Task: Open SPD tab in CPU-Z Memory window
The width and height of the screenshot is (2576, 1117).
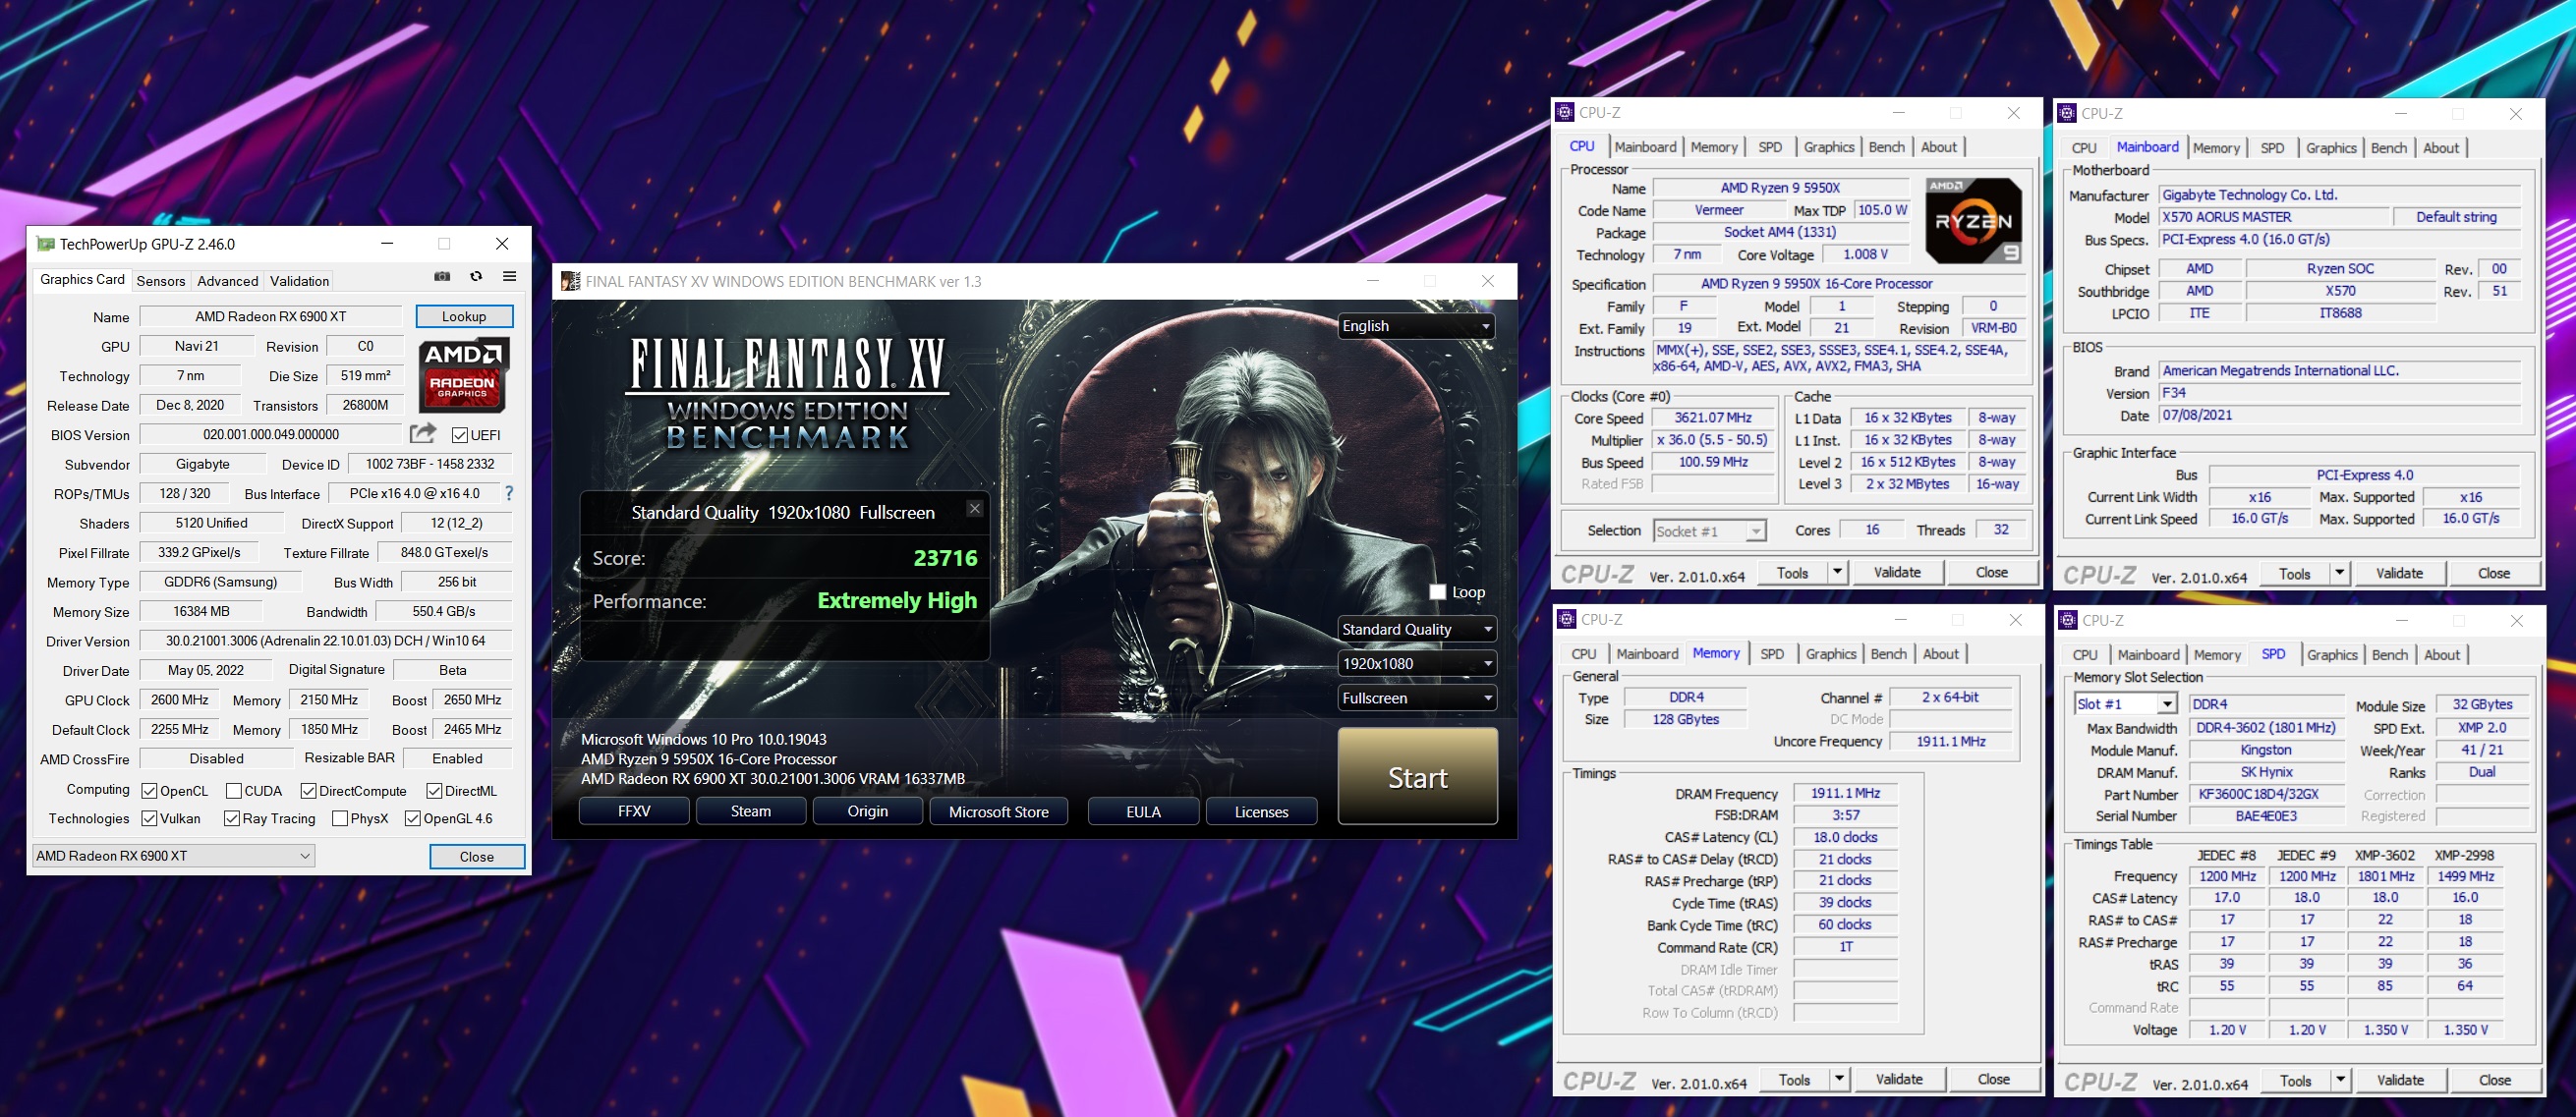Action: tap(1772, 654)
